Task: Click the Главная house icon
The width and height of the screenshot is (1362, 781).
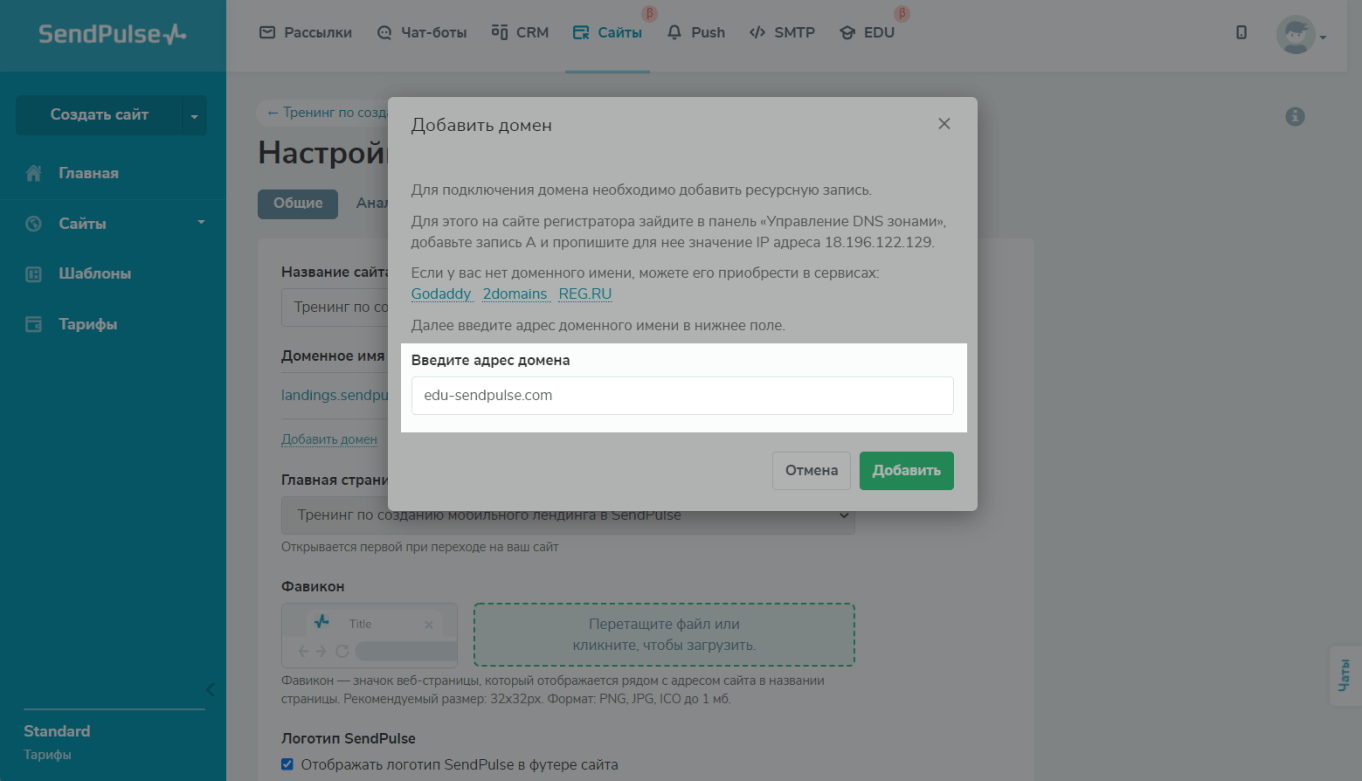Action: point(34,173)
